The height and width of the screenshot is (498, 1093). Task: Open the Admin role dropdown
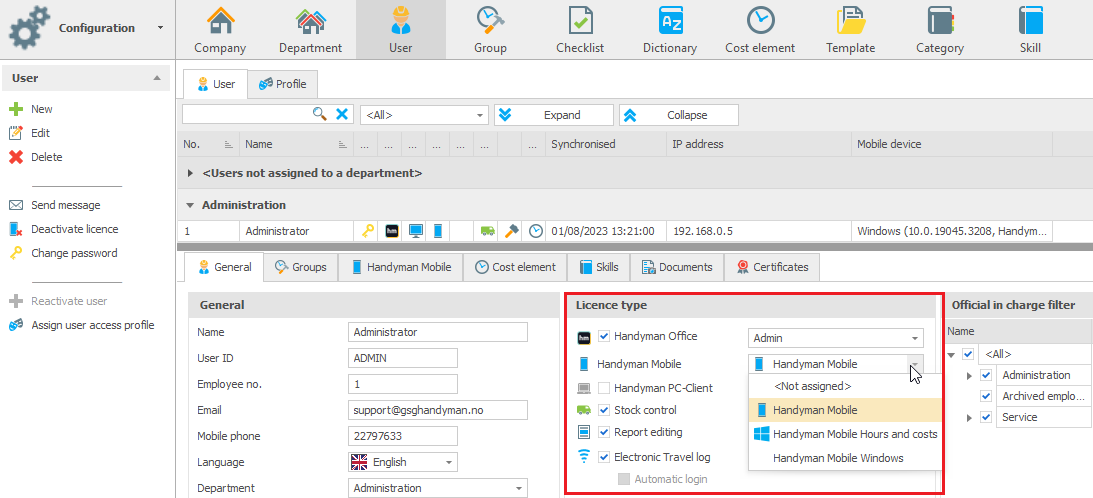(914, 338)
